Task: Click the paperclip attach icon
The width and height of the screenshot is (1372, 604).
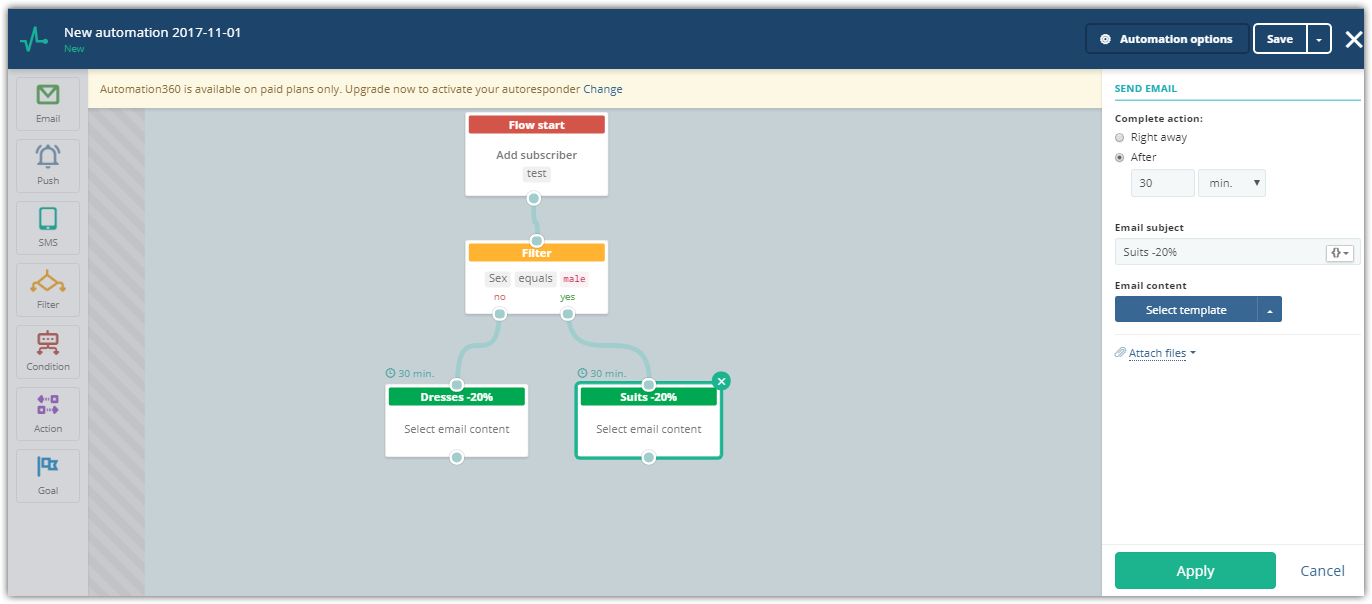Action: tap(1120, 353)
